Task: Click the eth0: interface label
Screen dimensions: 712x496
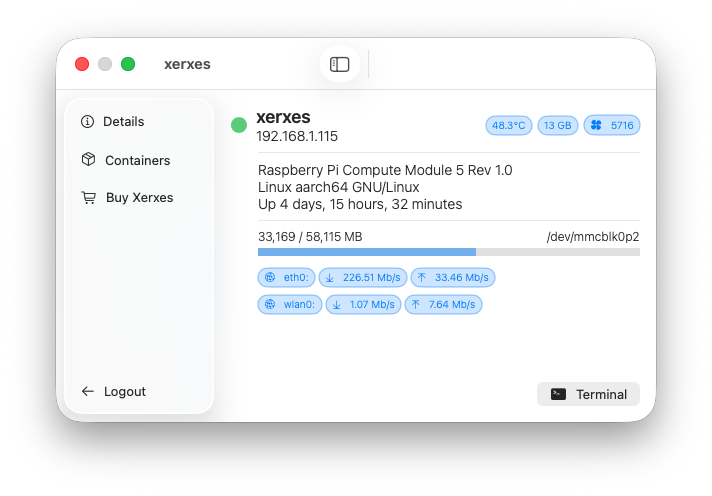Action: pos(296,278)
